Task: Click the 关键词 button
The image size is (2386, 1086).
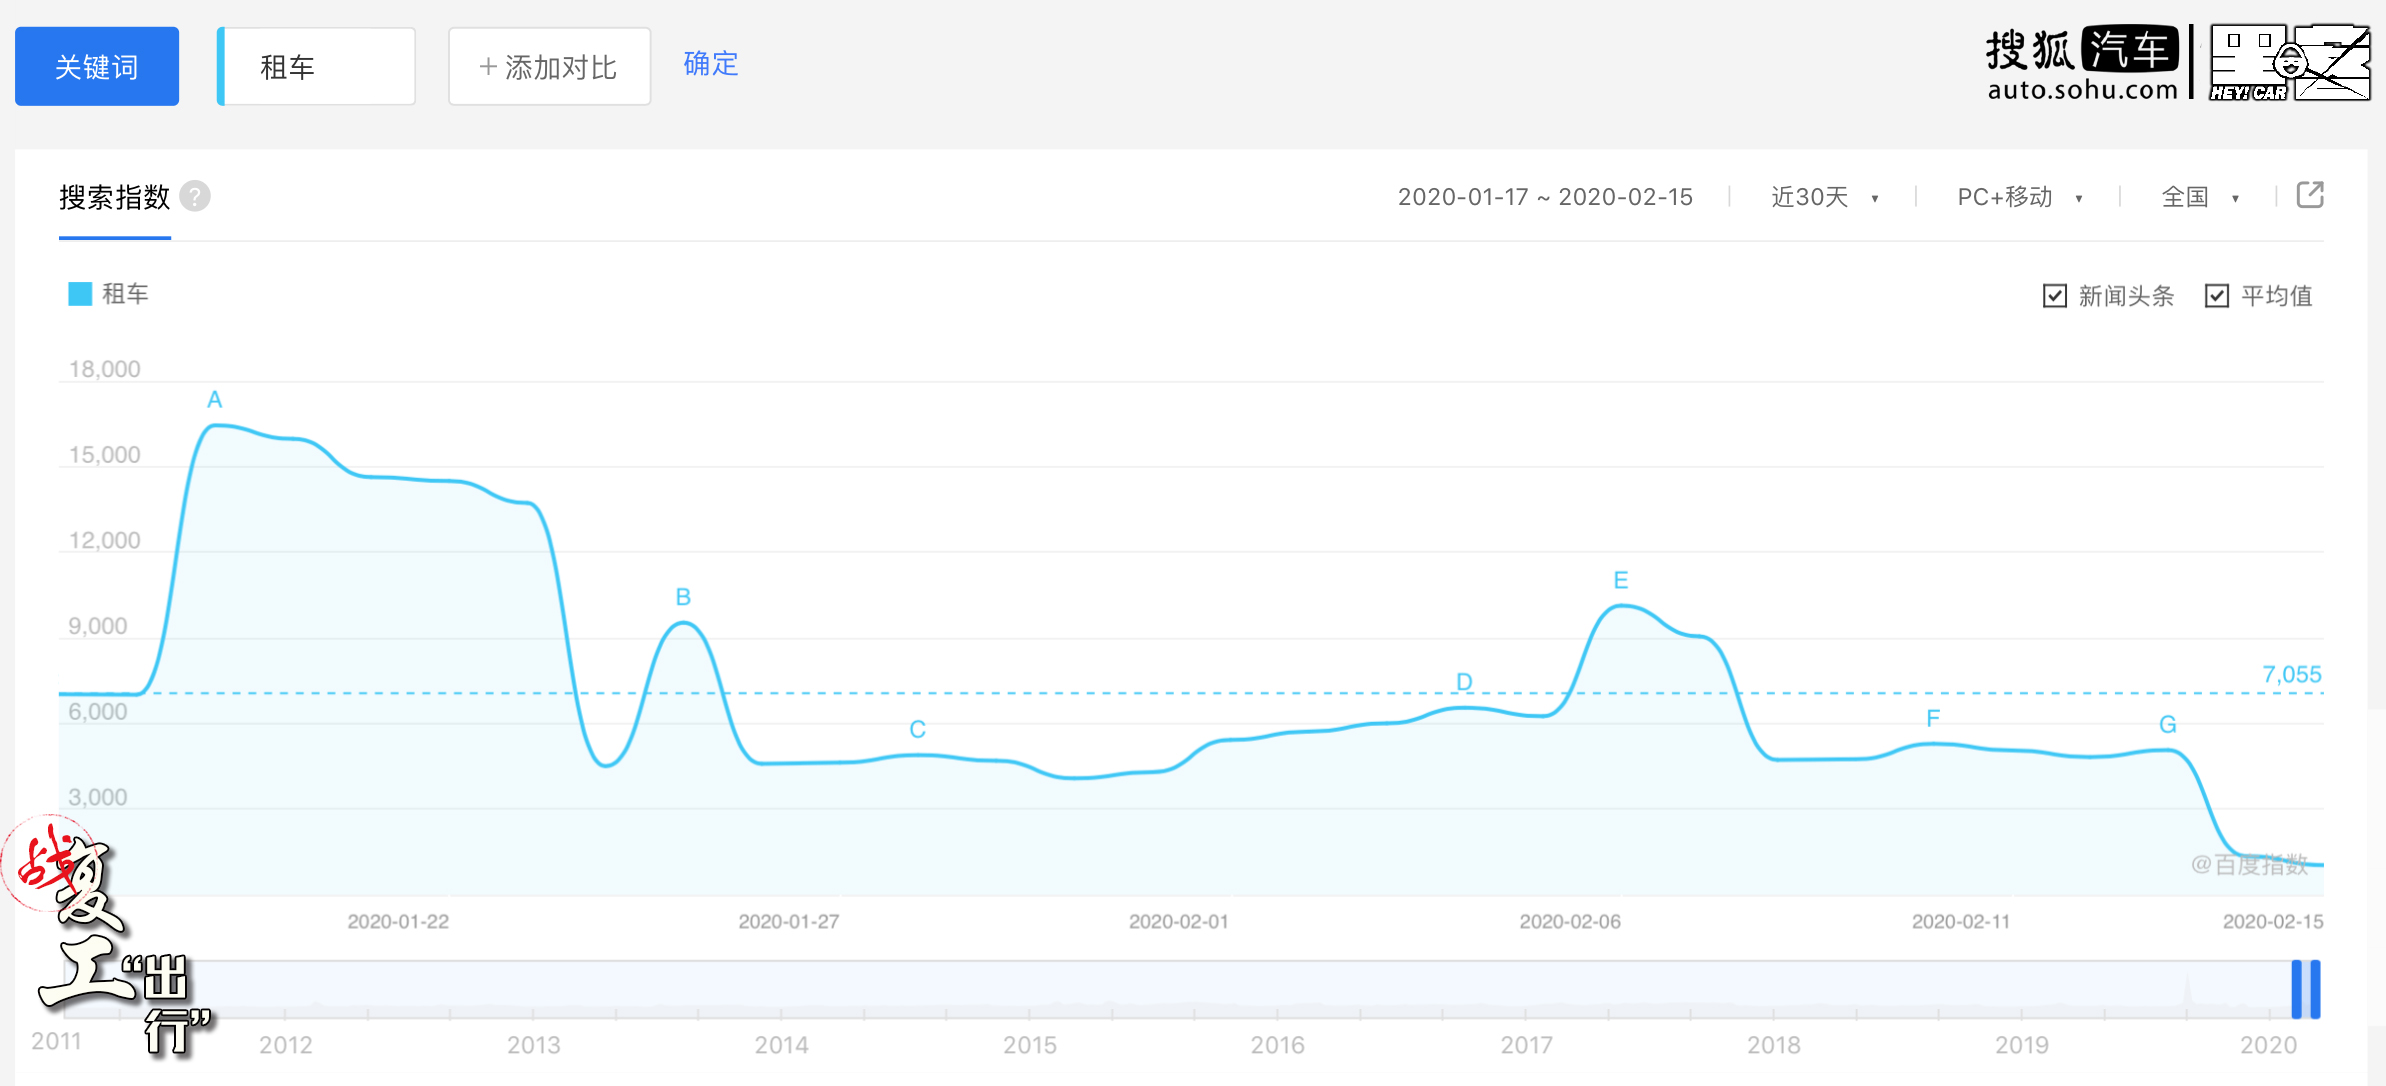Action: tap(97, 66)
